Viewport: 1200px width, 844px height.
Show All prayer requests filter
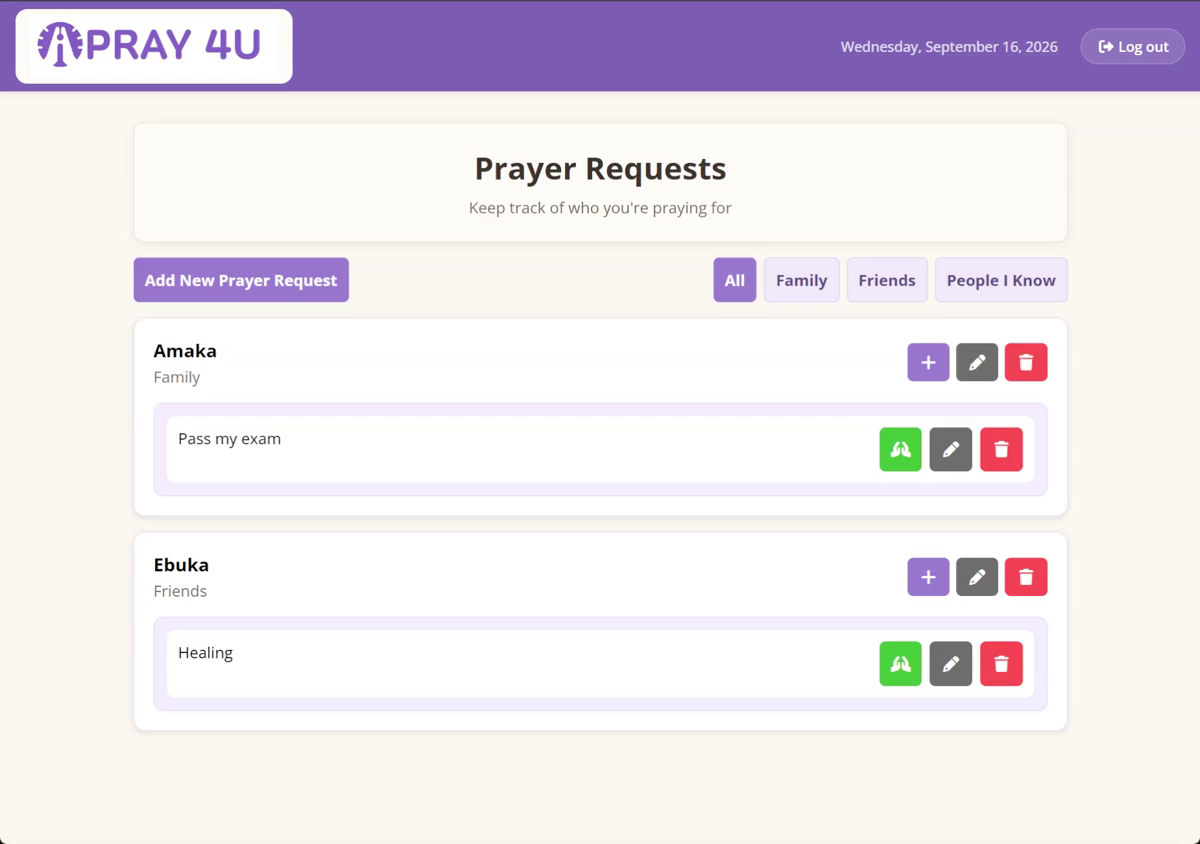[735, 280]
